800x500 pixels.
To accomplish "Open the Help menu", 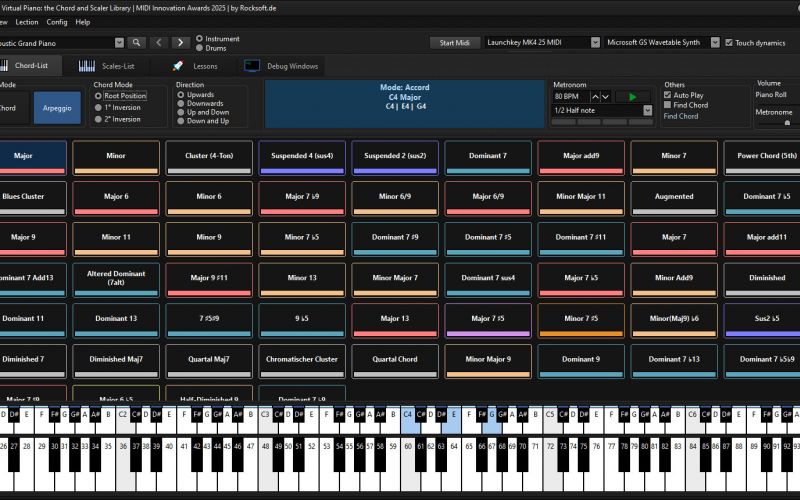I will [x=83, y=21].
